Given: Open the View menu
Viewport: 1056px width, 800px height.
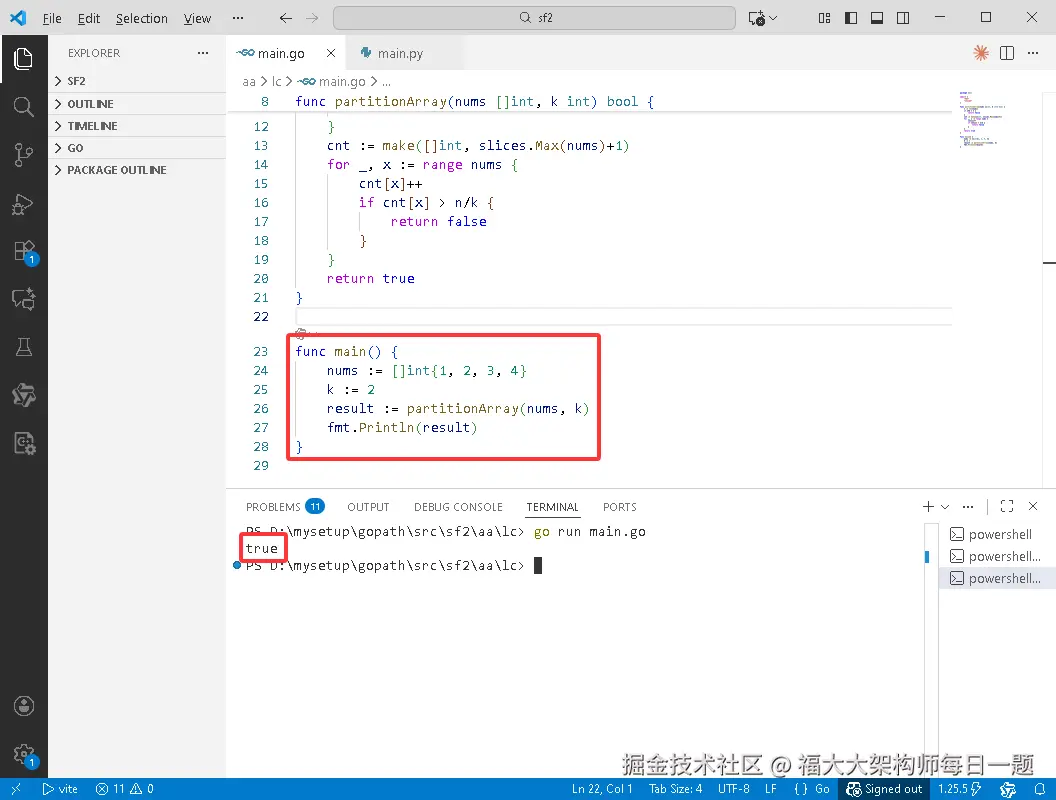Looking at the screenshot, I should [197, 18].
